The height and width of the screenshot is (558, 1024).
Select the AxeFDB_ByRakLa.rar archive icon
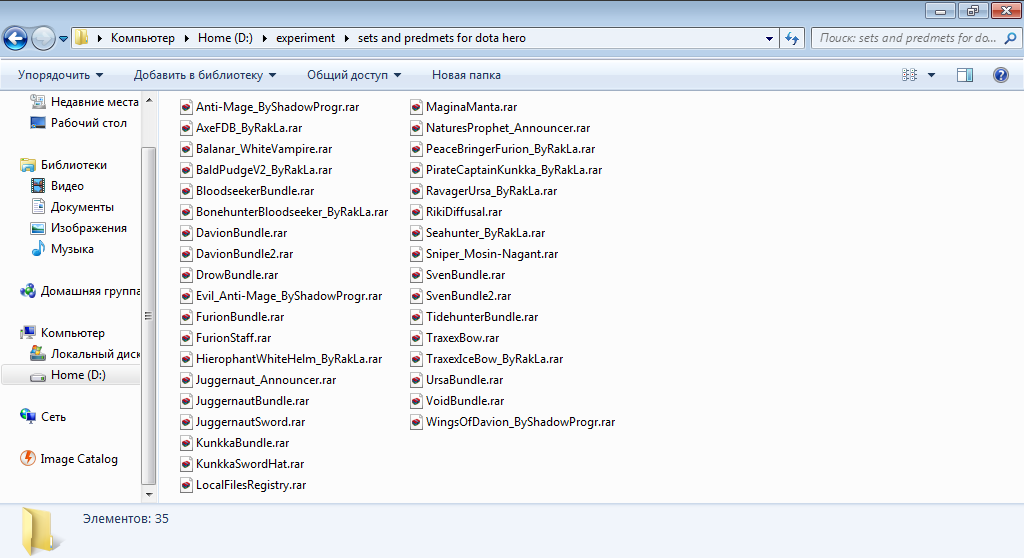pos(186,128)
